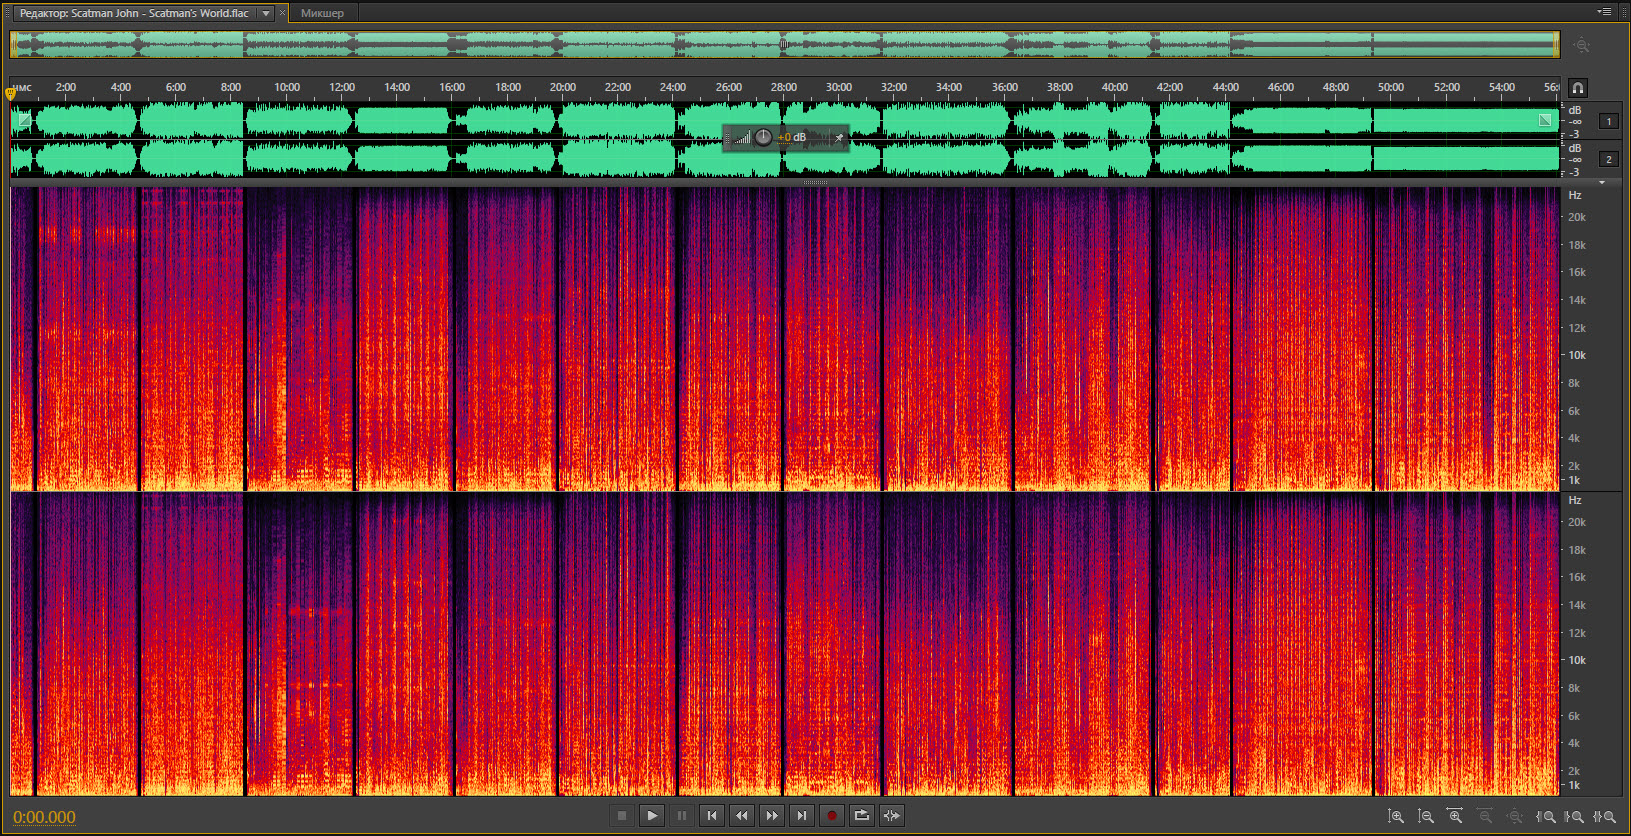Click the timeline ruler at 44:00

point(1225,87)
